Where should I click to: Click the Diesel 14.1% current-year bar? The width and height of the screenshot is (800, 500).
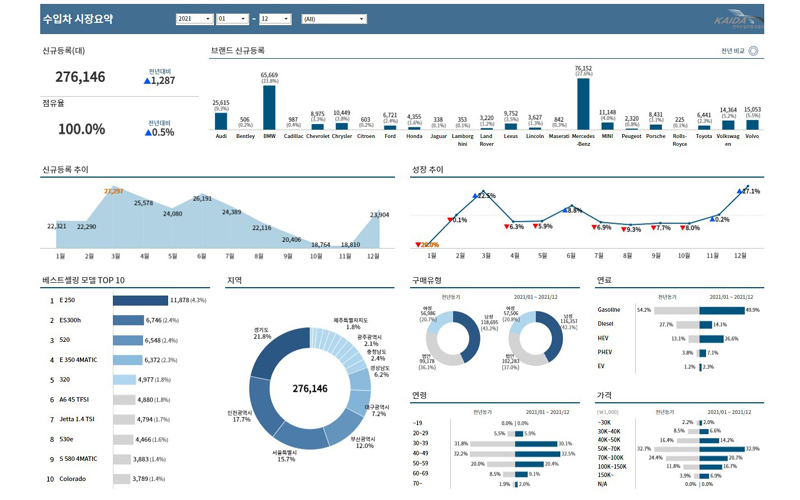[706, 324]
